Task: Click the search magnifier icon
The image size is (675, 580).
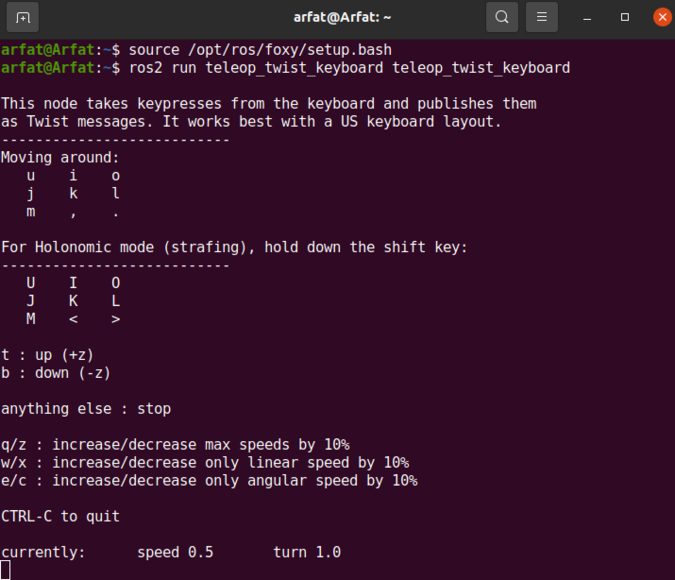Action: coord(501,17)
